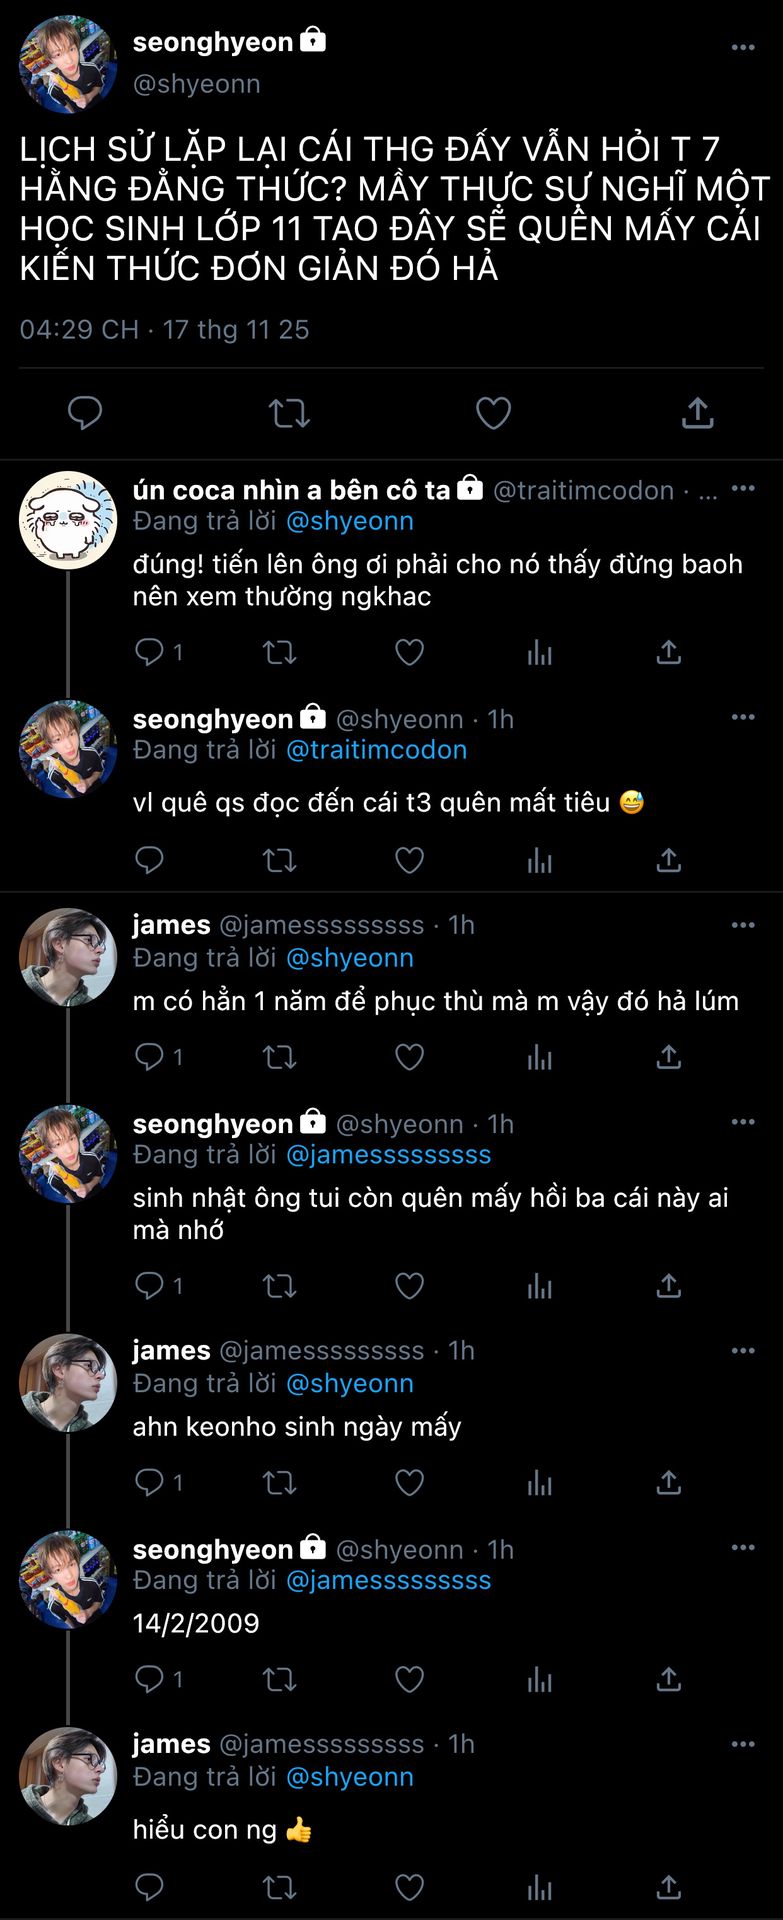Open more options on 'hiểu con ng' reply

tap(743, 1743)
